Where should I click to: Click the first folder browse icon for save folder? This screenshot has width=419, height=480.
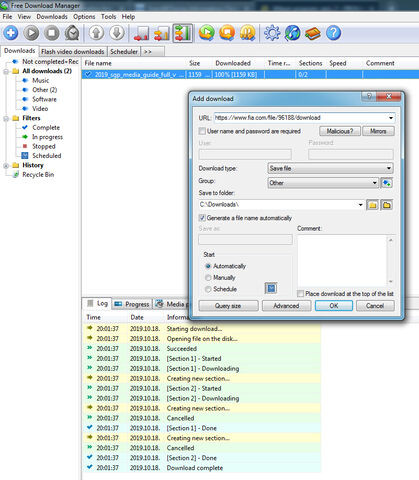click(373, 205)
